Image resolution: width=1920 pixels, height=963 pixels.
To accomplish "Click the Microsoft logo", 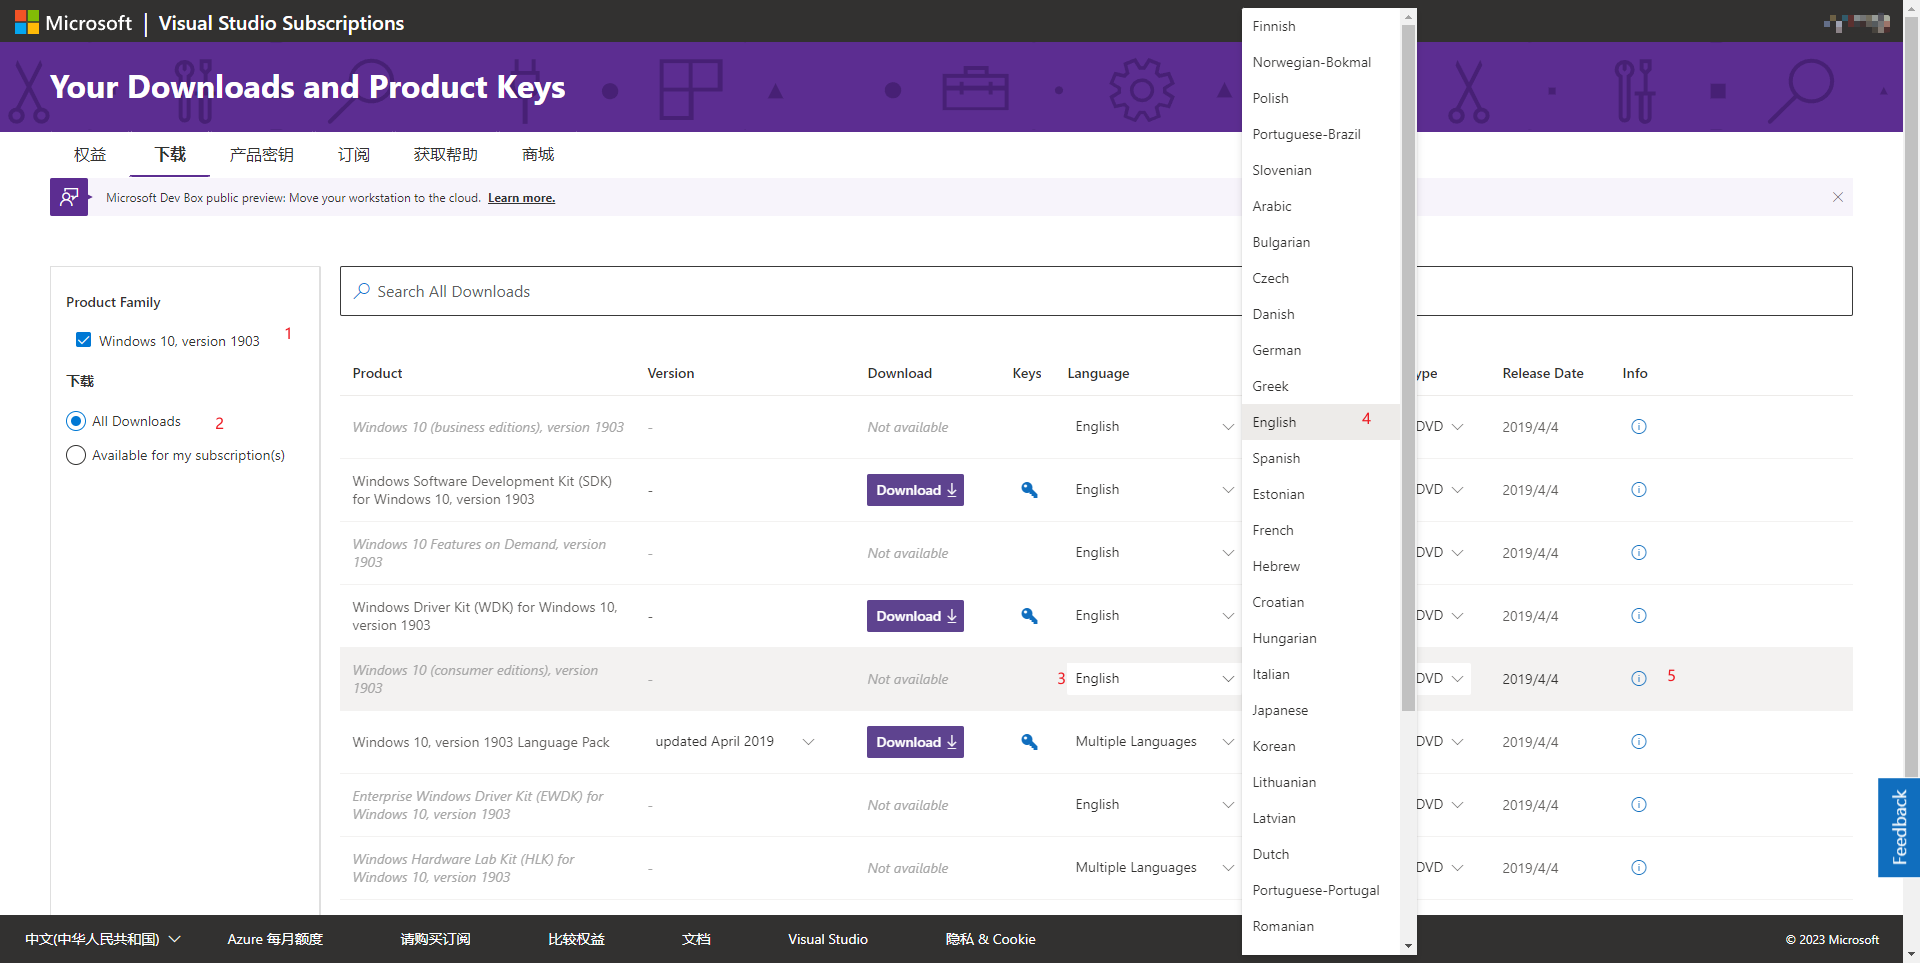I will 73,22.
